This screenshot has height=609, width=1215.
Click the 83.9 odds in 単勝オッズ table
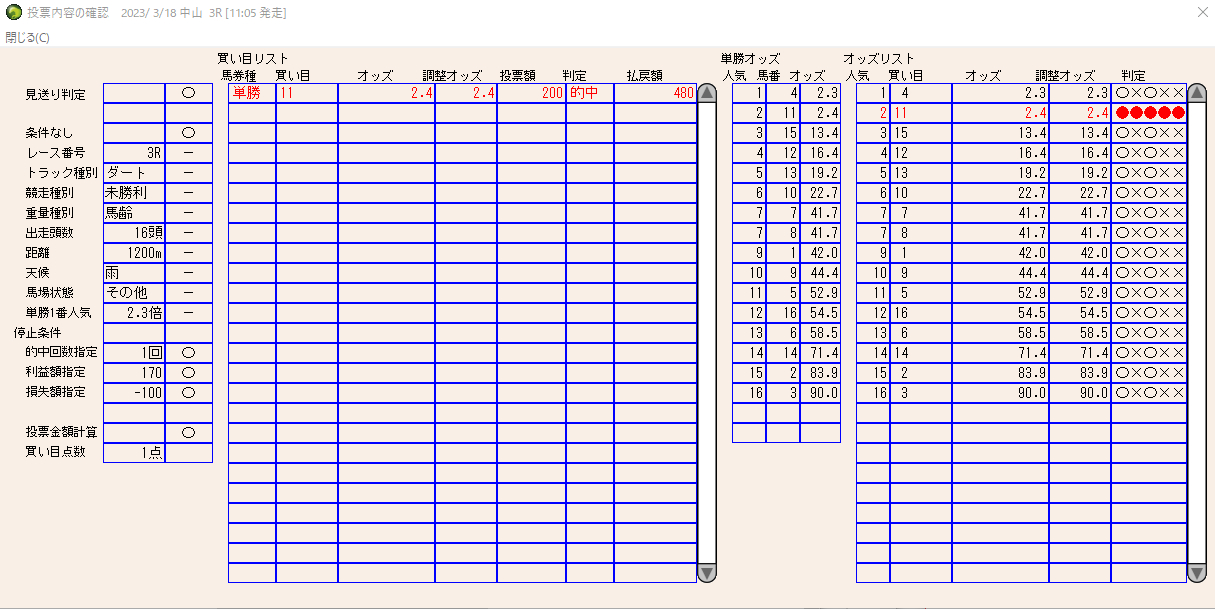pos(820,373)
